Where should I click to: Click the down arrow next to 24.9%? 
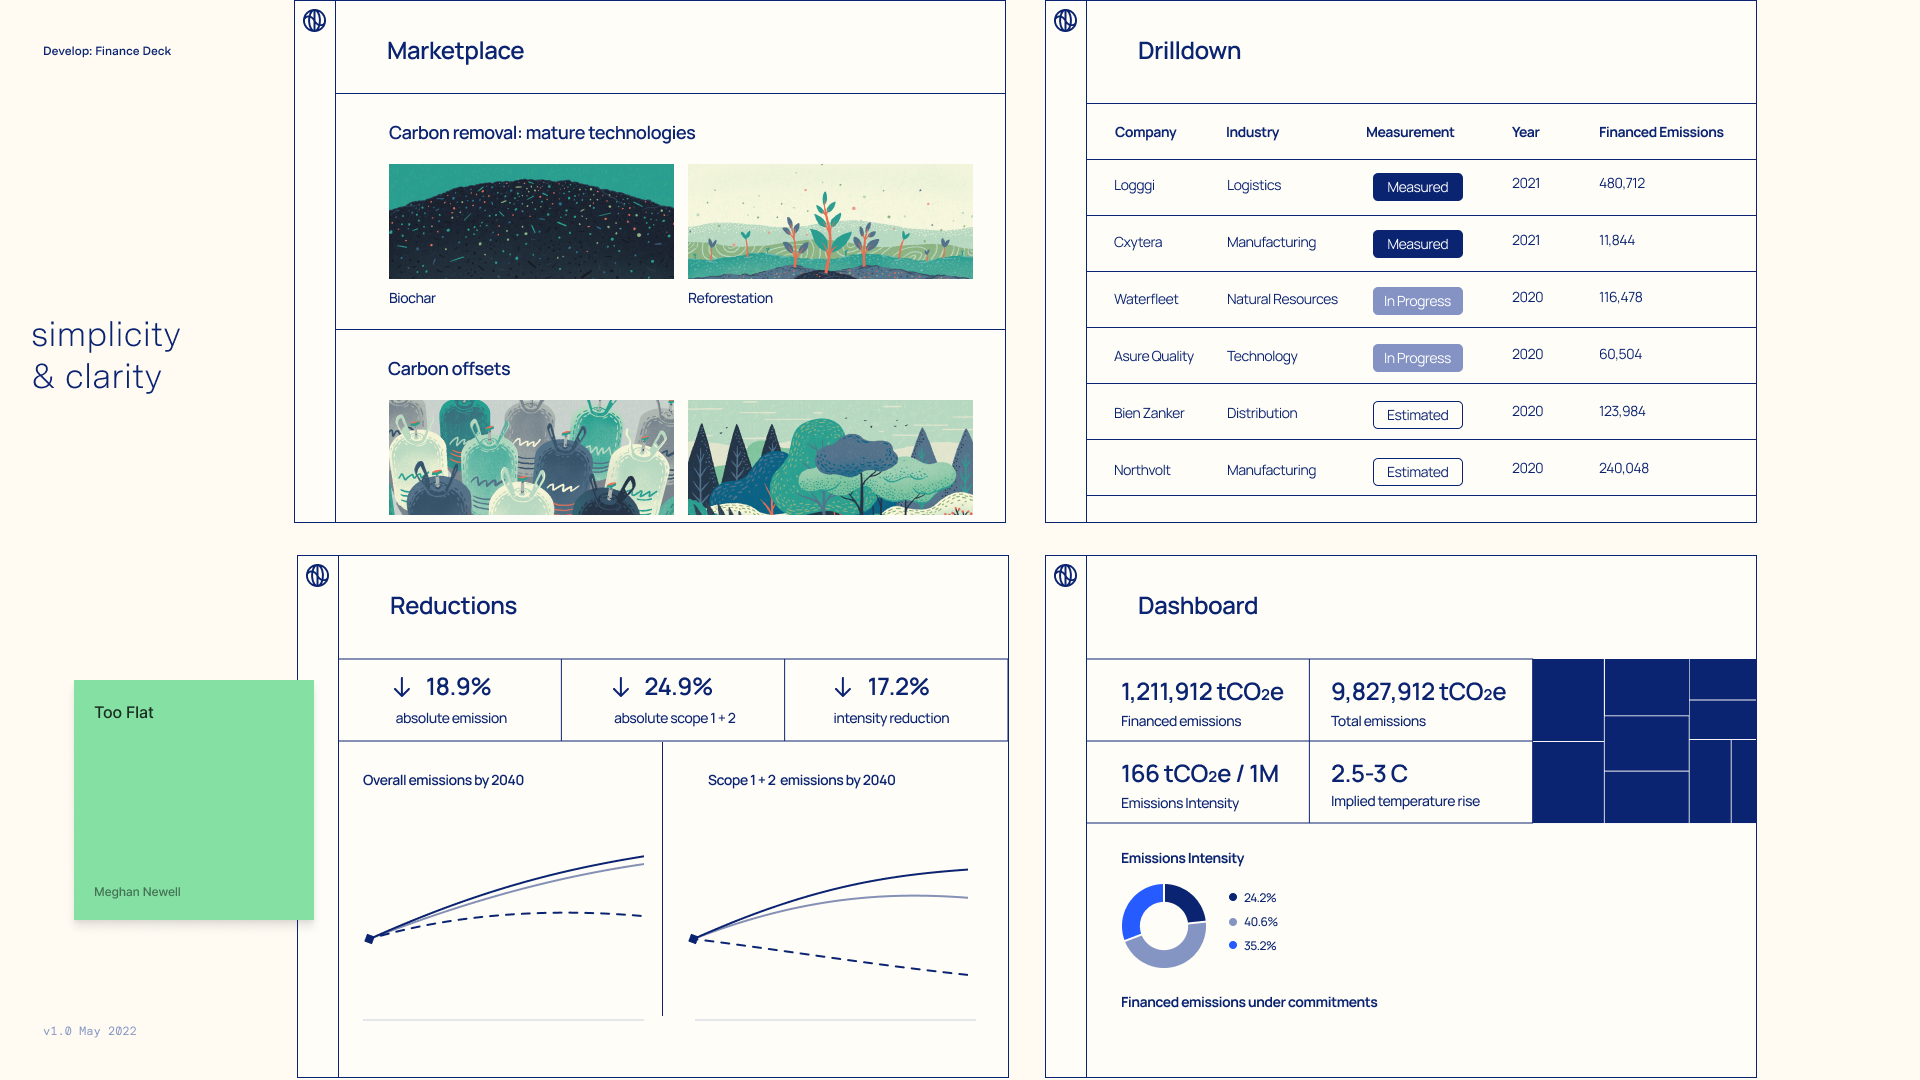[x=621, y=687]
